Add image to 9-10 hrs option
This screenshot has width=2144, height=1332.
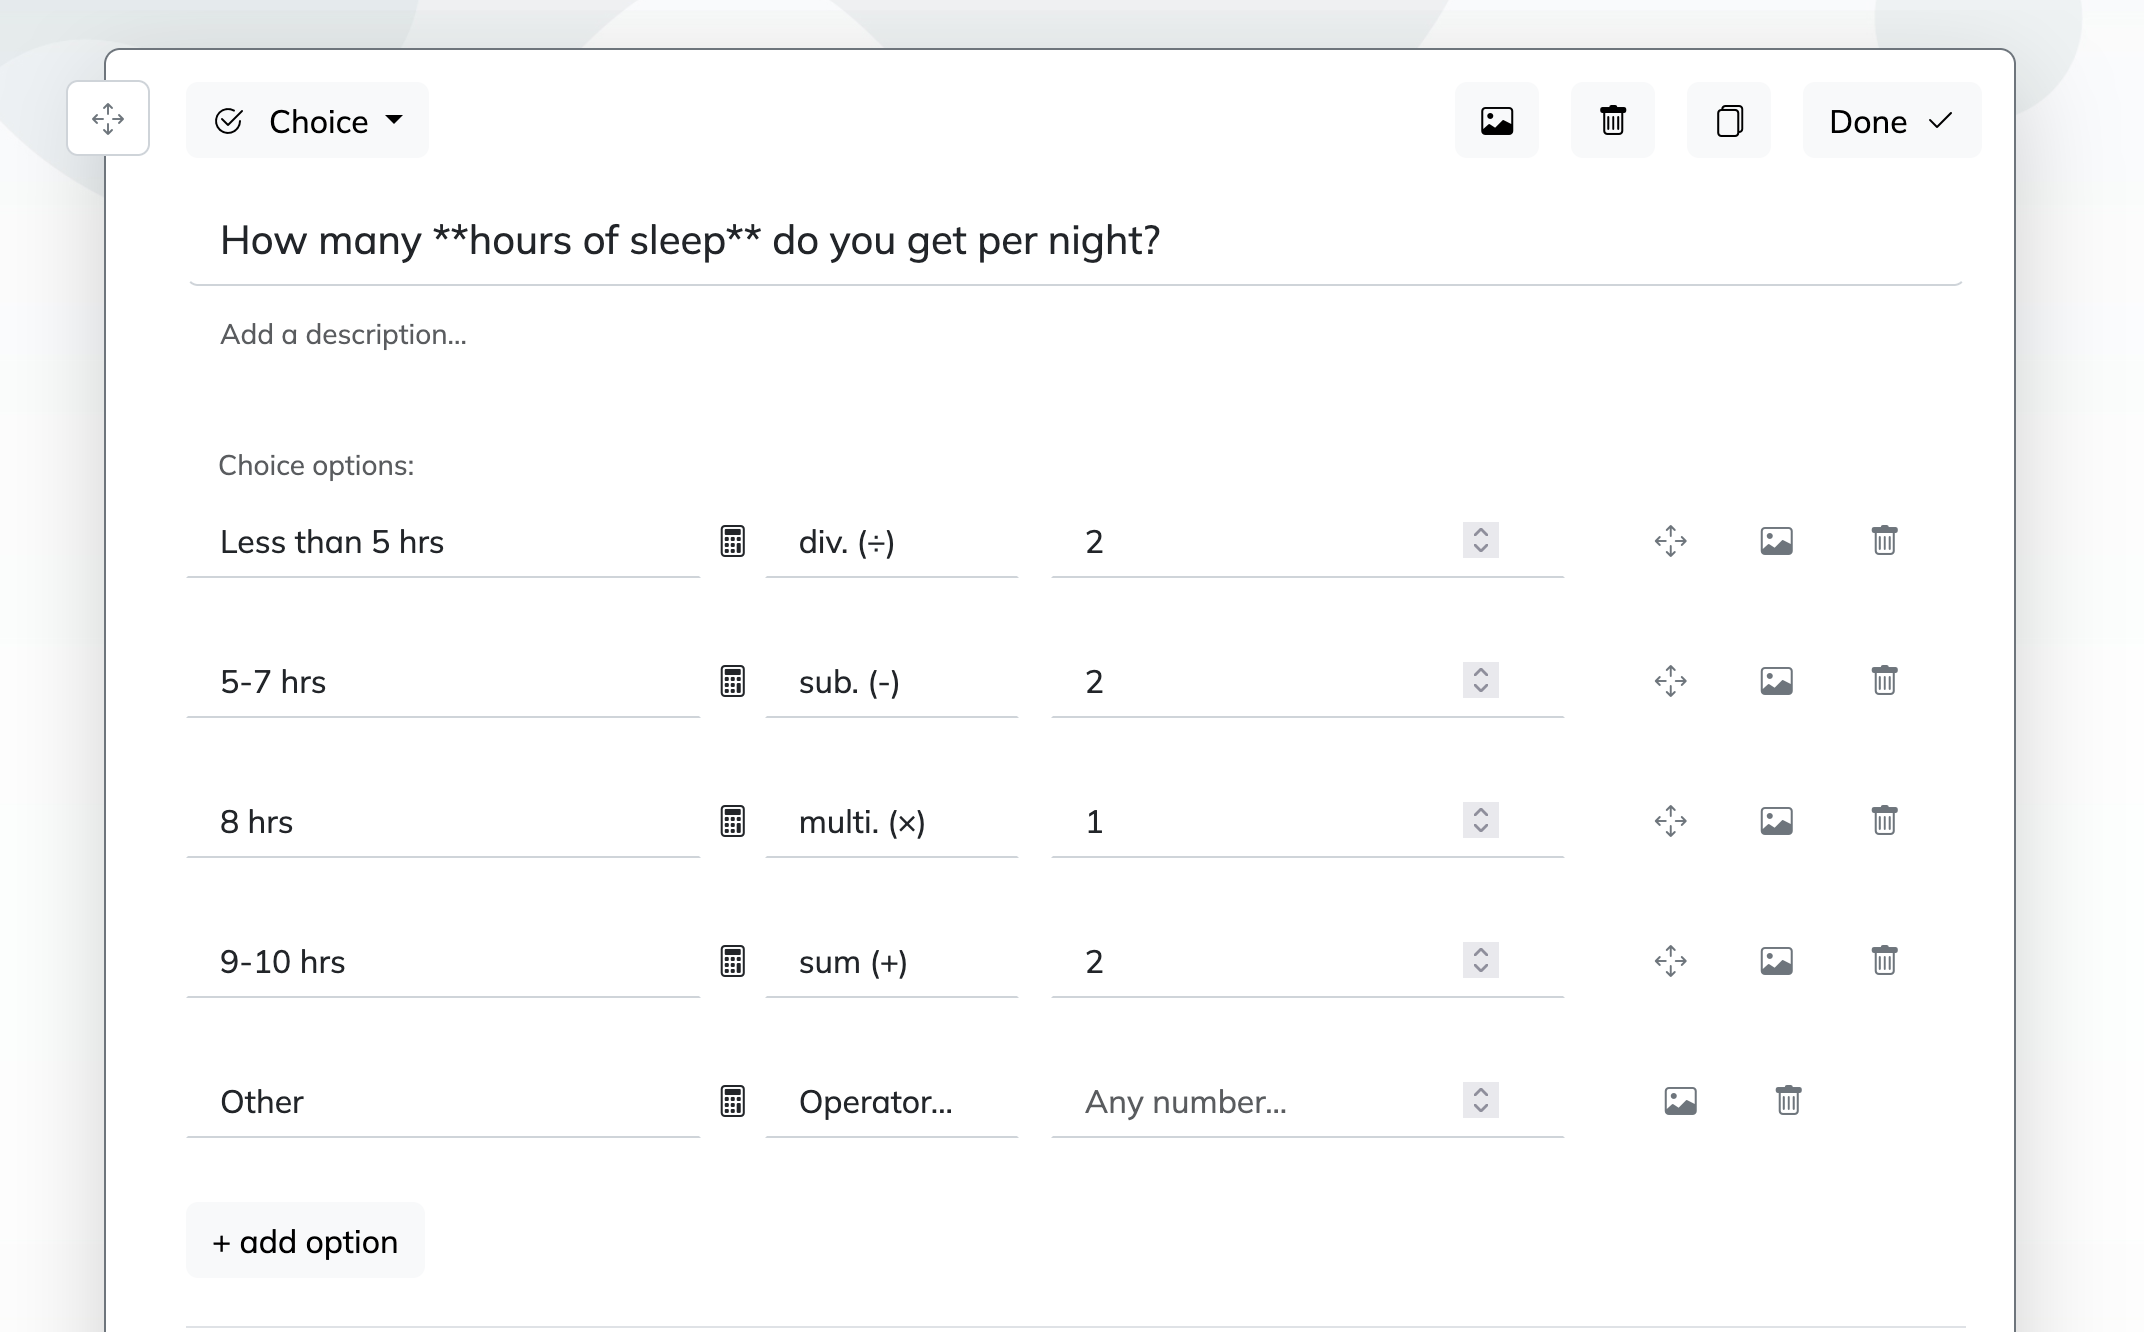(1777, 961)
